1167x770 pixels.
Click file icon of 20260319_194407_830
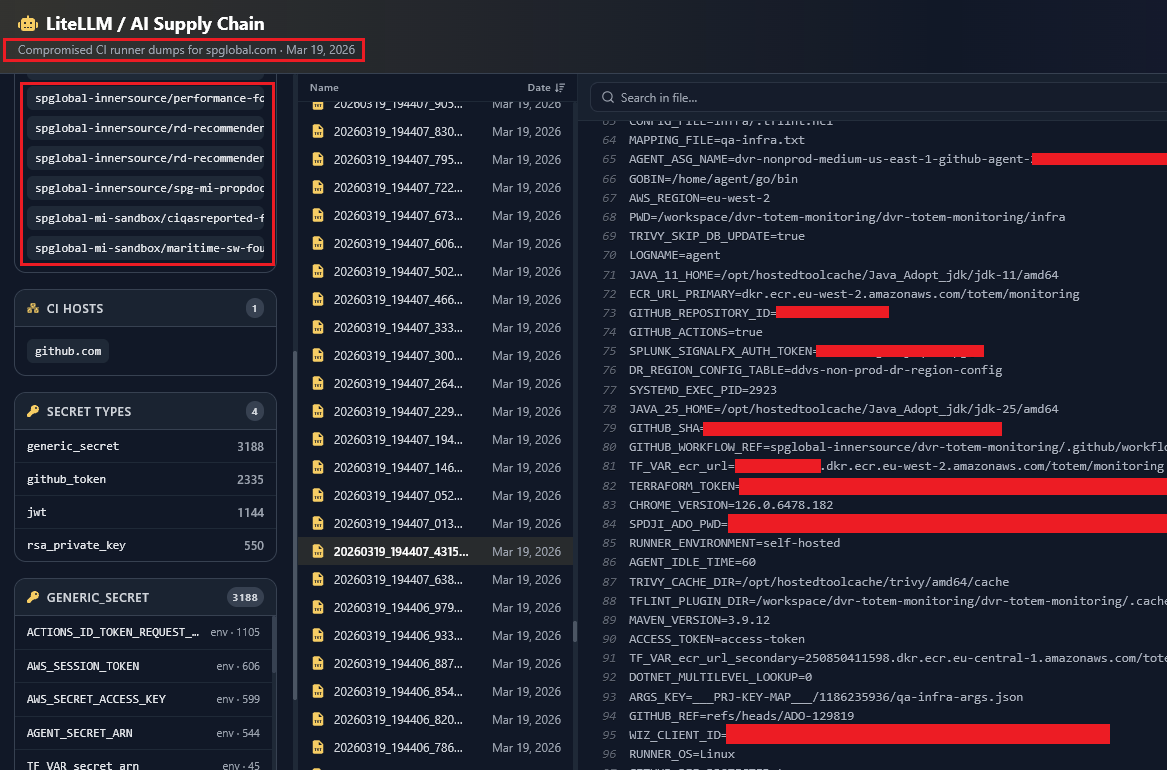click(318, 132)
